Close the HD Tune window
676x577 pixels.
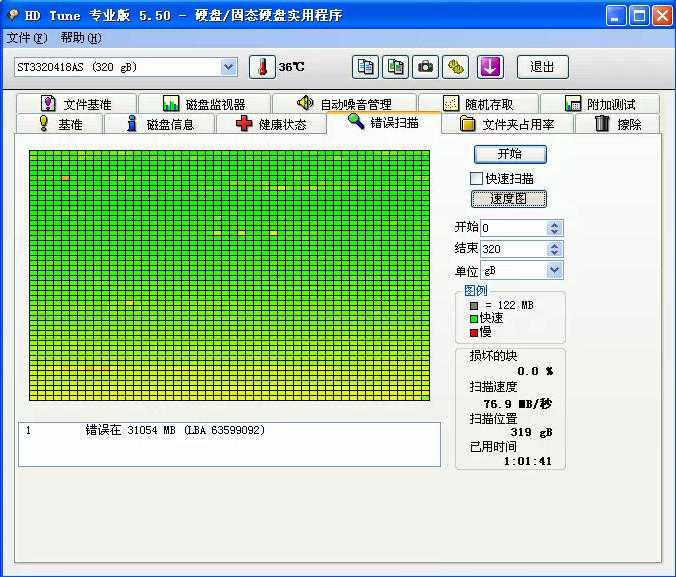662,16
